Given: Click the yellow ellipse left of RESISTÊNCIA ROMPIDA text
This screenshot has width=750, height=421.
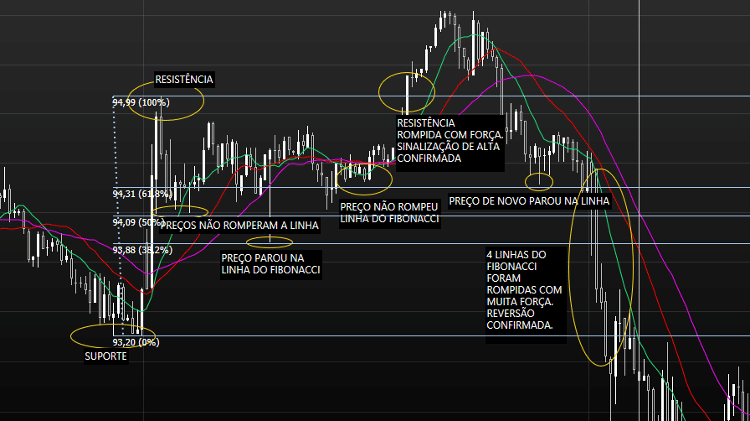Looking at the screenshot, I should [x=407, y=91].
